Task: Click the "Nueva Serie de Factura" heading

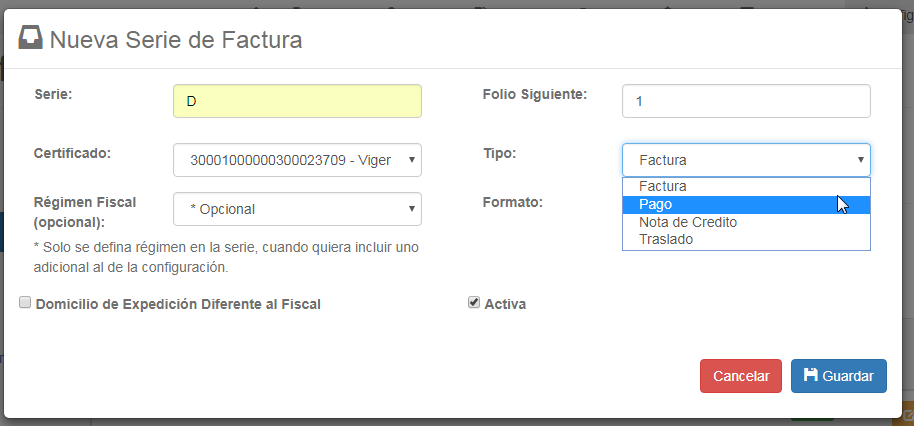Action: (176, 40)
